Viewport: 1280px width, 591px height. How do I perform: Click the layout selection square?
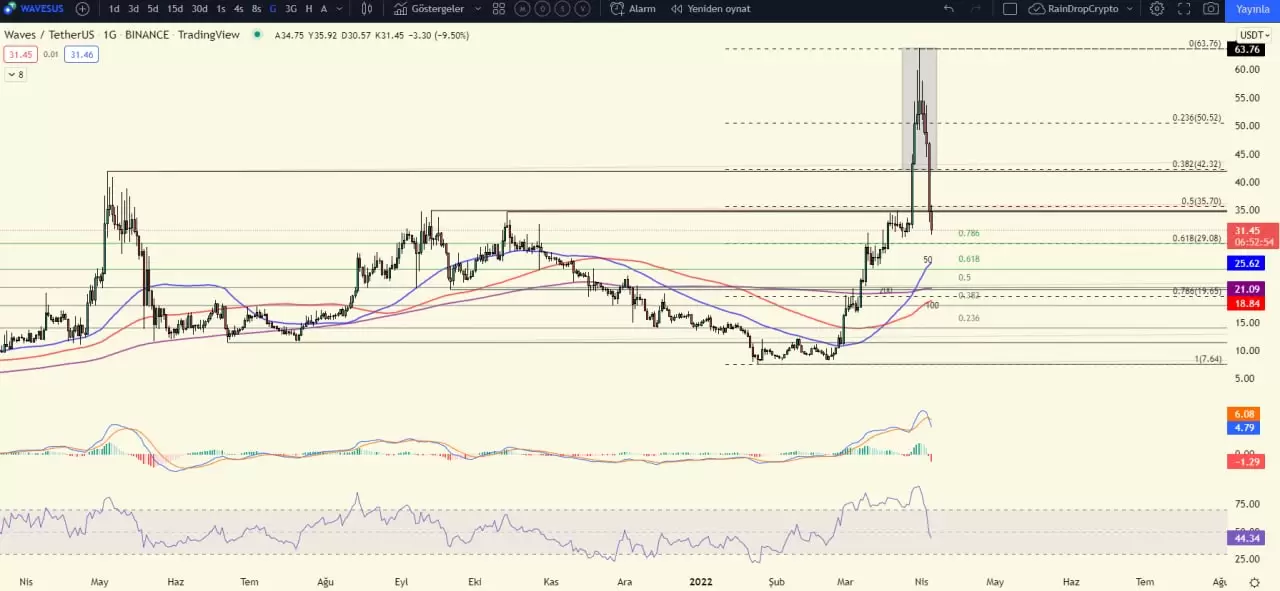point(1010,9)
